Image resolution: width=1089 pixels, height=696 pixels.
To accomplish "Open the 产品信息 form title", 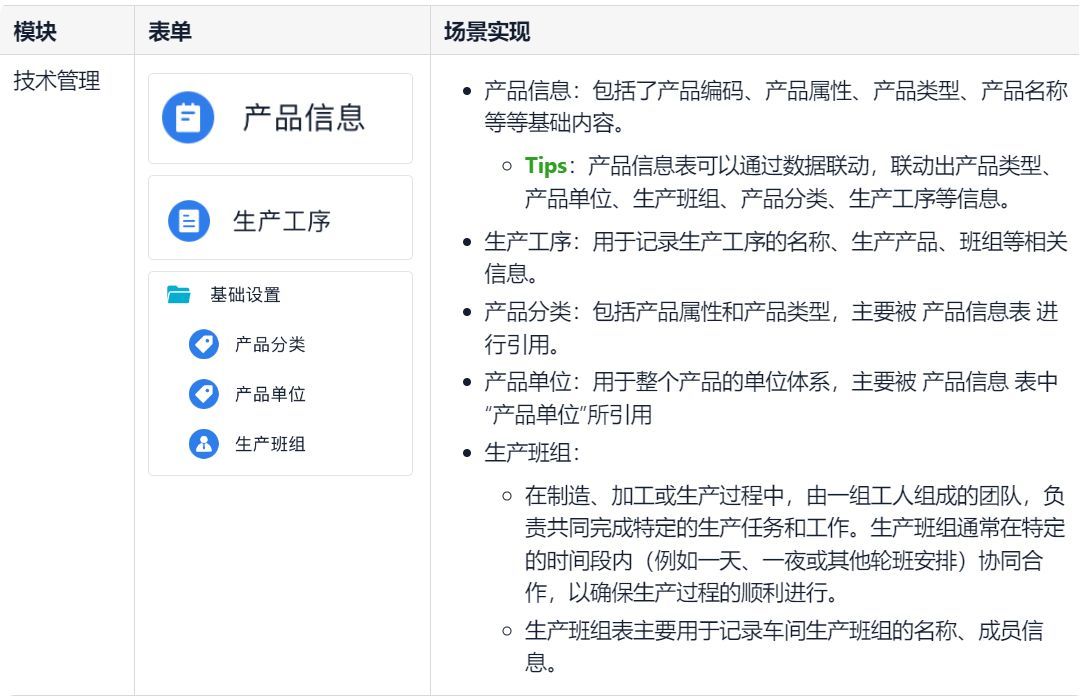I will coord(304,118).
